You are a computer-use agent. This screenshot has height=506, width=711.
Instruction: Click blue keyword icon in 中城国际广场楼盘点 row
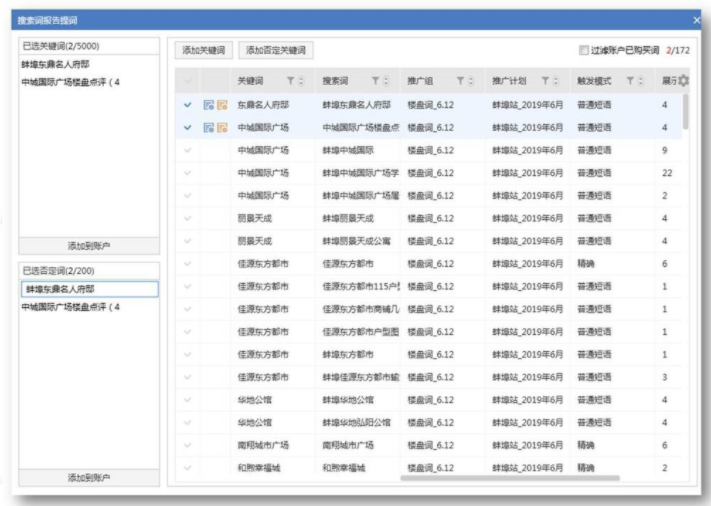coord(209,127)
